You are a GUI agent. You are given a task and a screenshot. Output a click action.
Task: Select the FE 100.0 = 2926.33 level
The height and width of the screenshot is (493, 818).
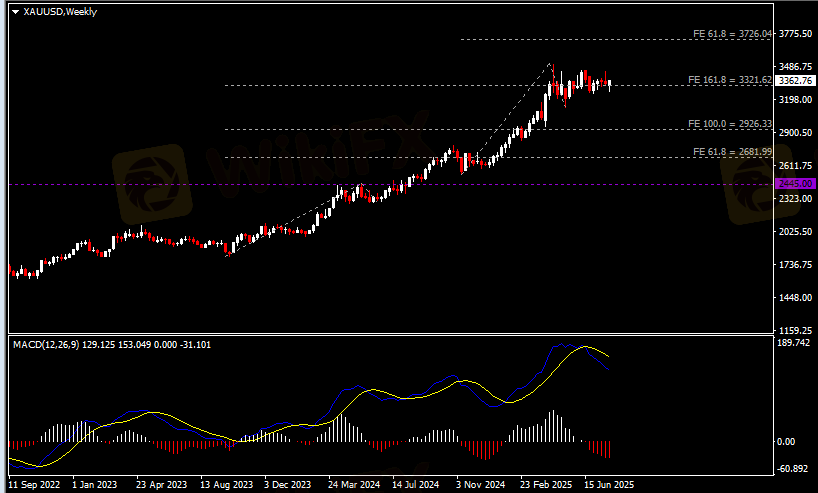coord(729,124)
